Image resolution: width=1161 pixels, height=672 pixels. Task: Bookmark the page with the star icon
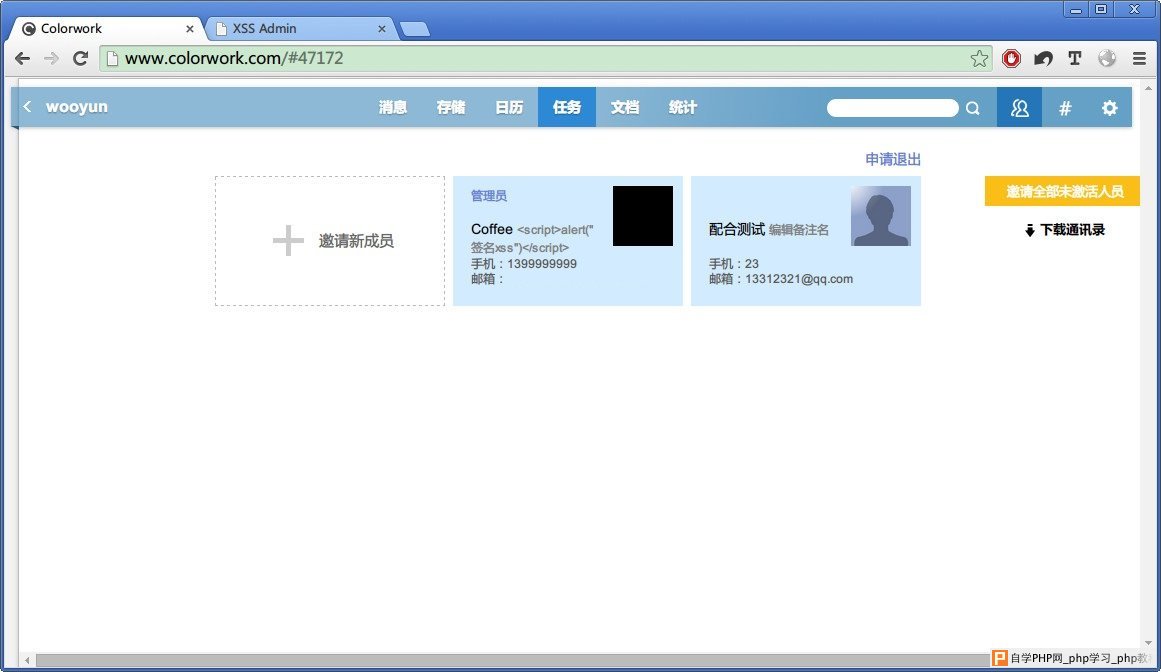[x=979, y=58]
